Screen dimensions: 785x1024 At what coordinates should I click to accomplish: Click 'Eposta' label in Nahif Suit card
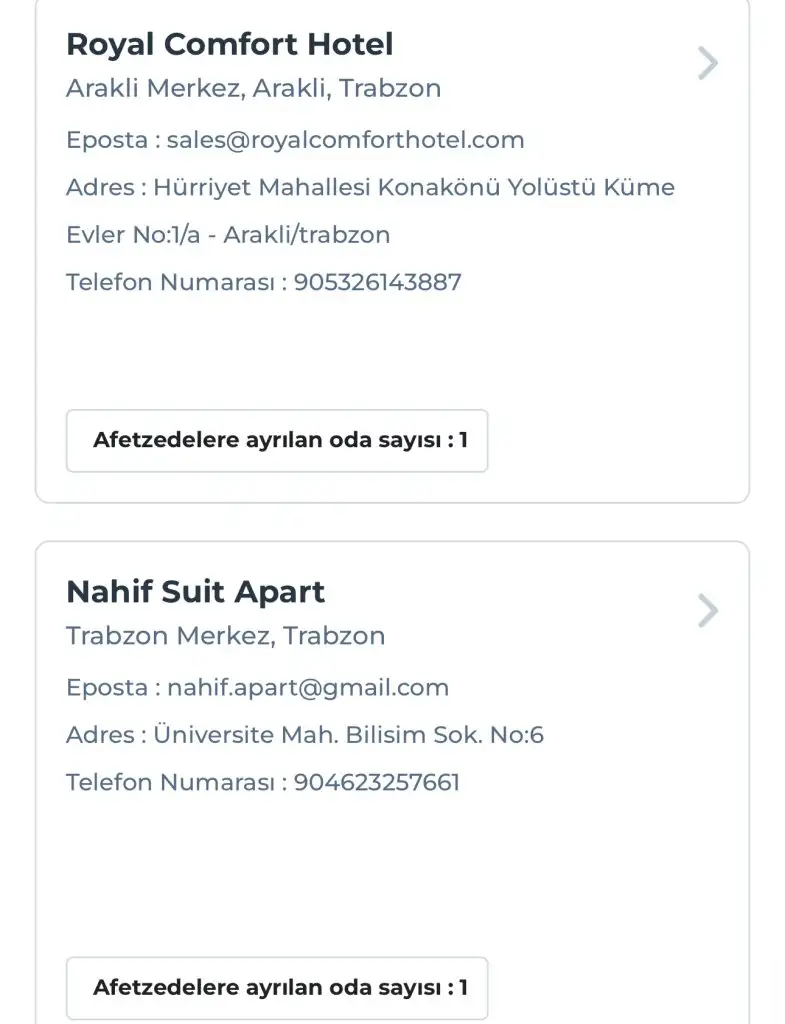pyautogui.click(x=107, y=688)
